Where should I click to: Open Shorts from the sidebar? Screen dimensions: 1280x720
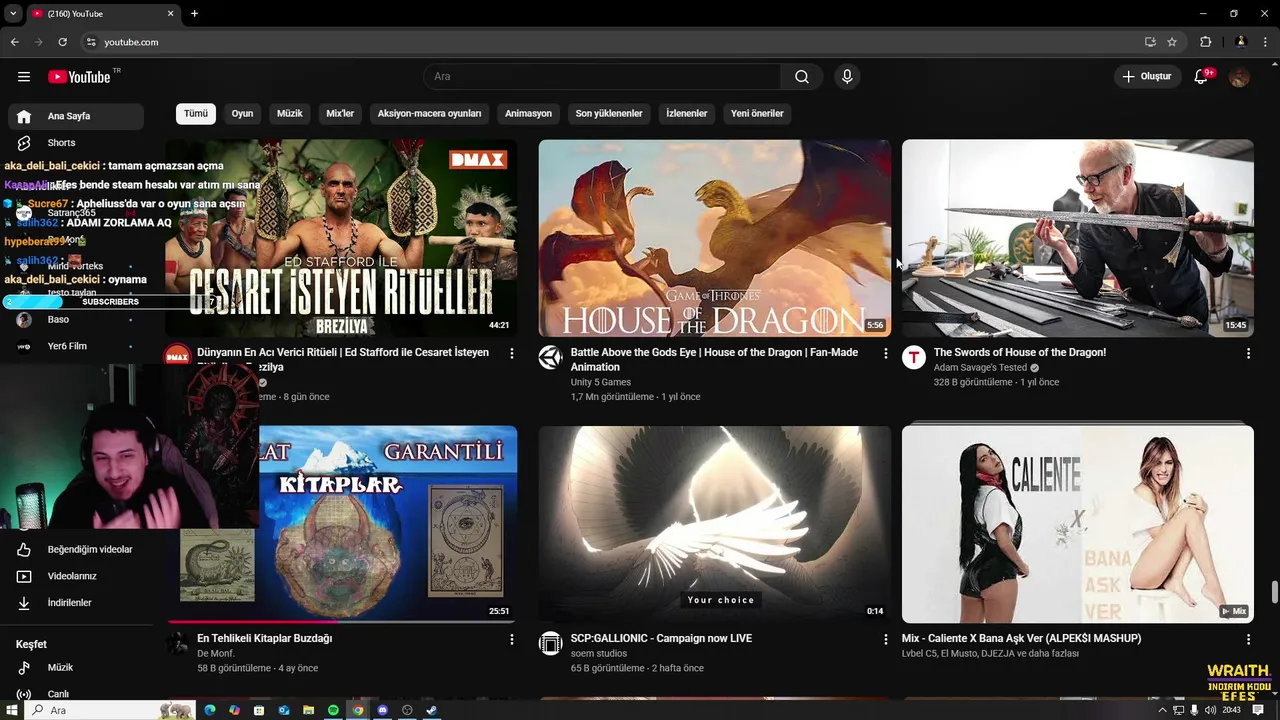click(x=76, y=143)
